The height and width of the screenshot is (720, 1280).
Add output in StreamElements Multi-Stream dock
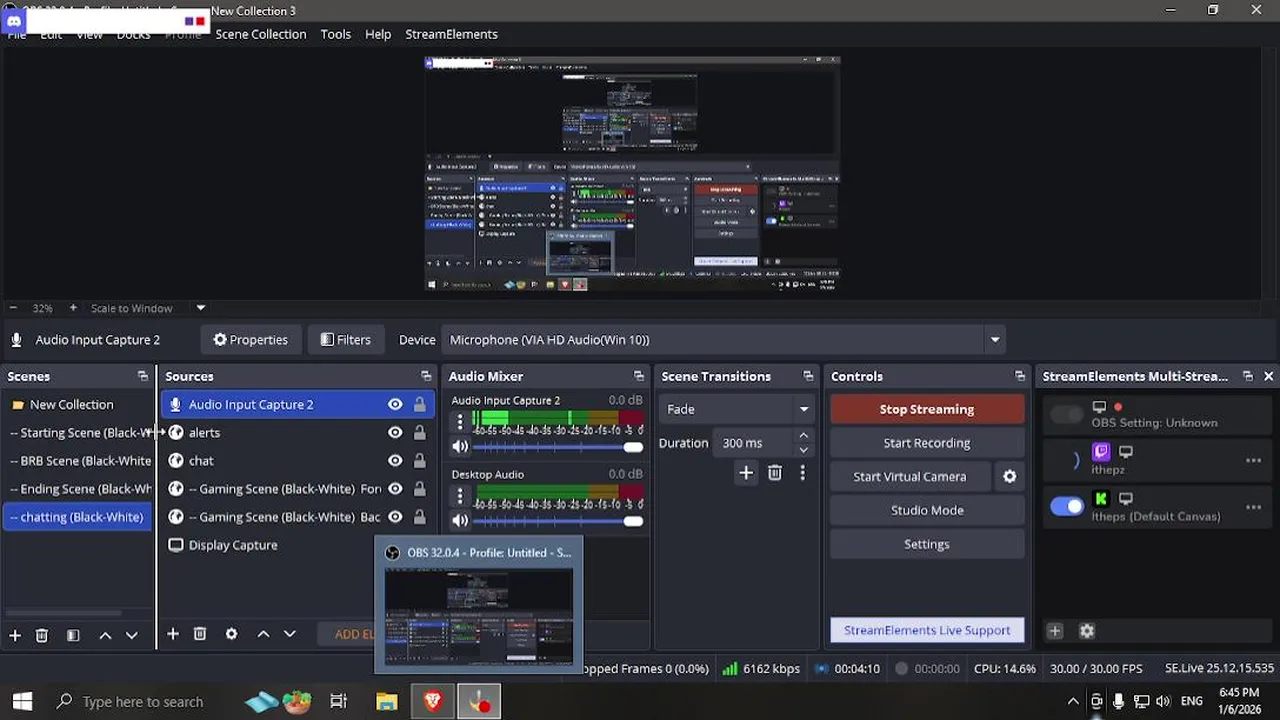(x=1054, y=631)
